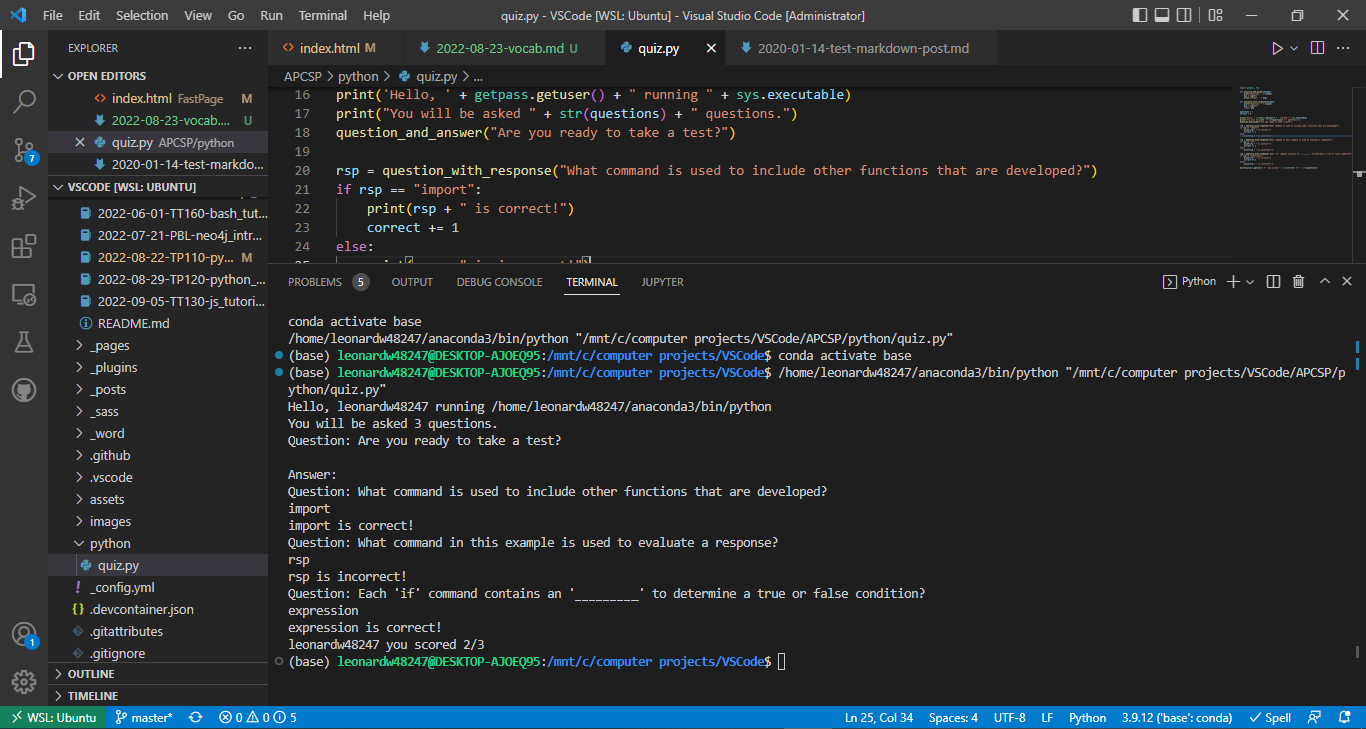
Task: Open the Selection menu
Action: (142, 16)
